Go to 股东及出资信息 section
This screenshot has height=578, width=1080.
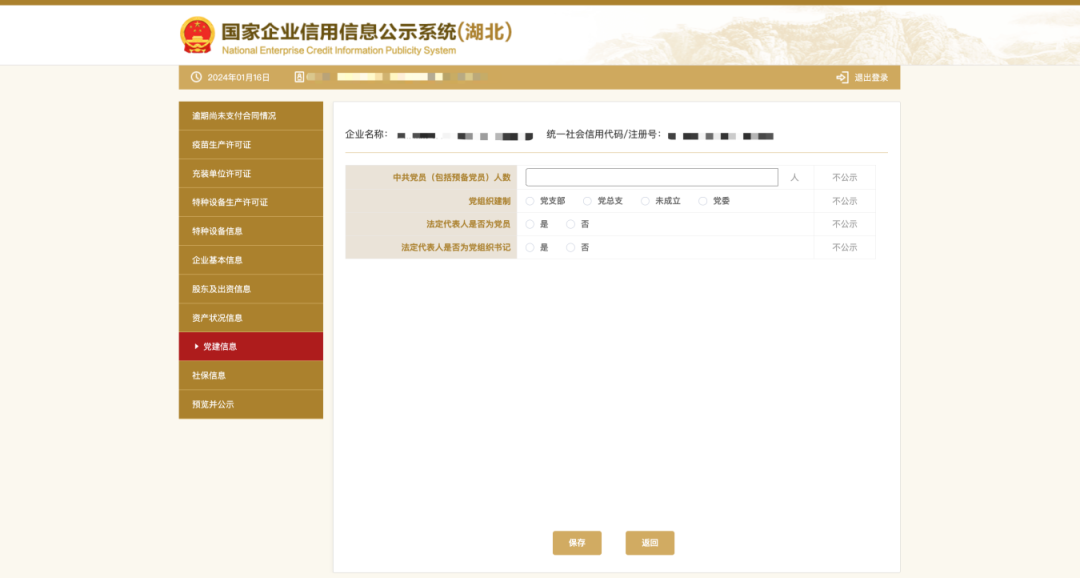click(x=250, y=289)
